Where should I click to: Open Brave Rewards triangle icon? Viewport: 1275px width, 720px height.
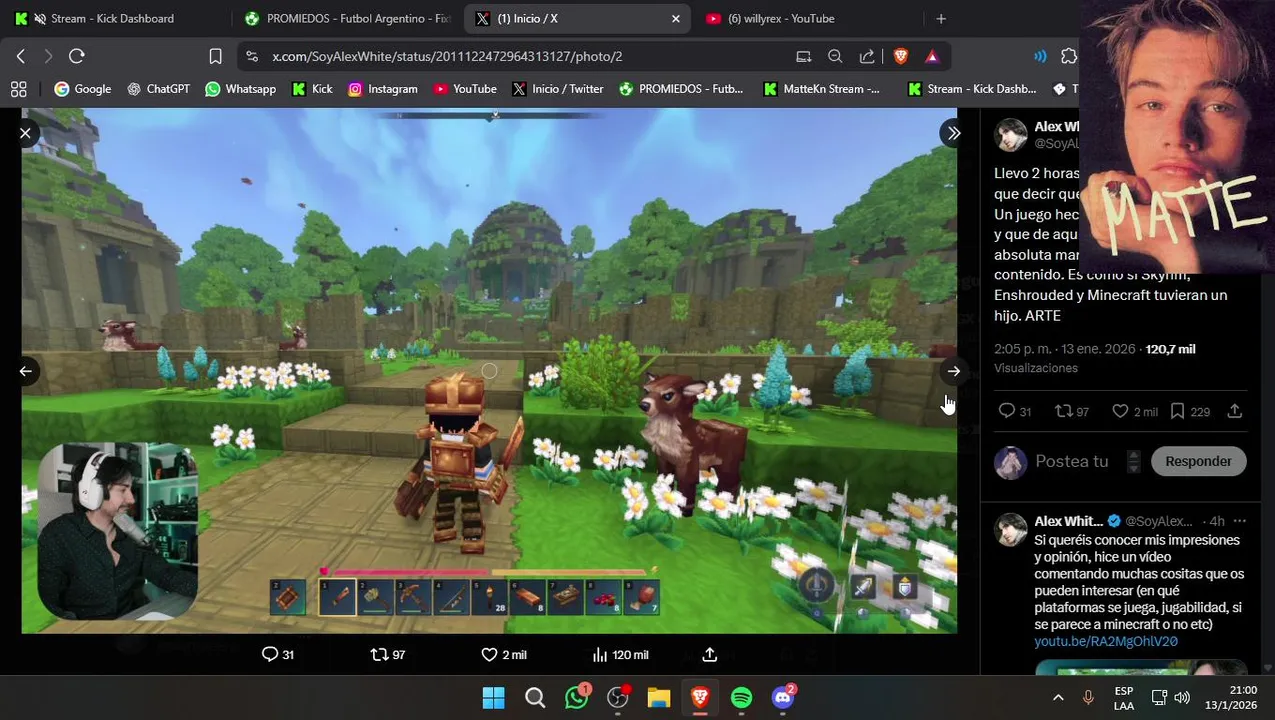tap(932, 57)
